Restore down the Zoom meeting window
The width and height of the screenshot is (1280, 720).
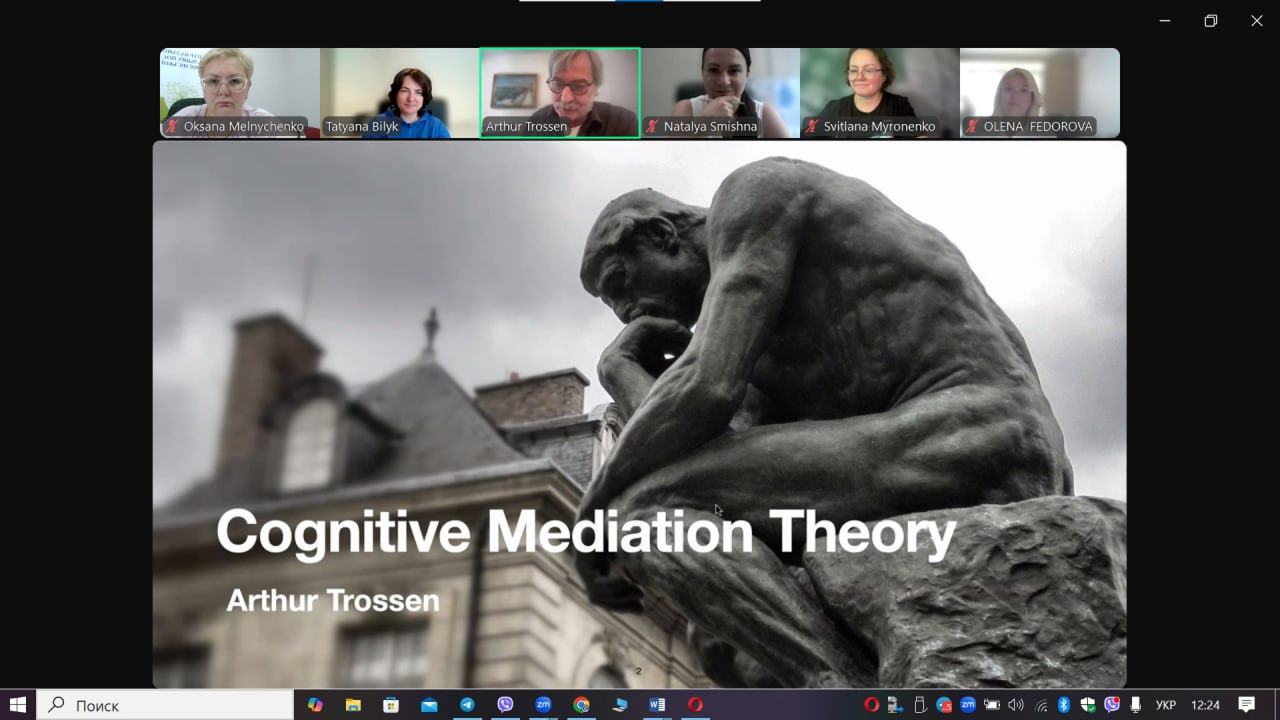click(1211, 21)
